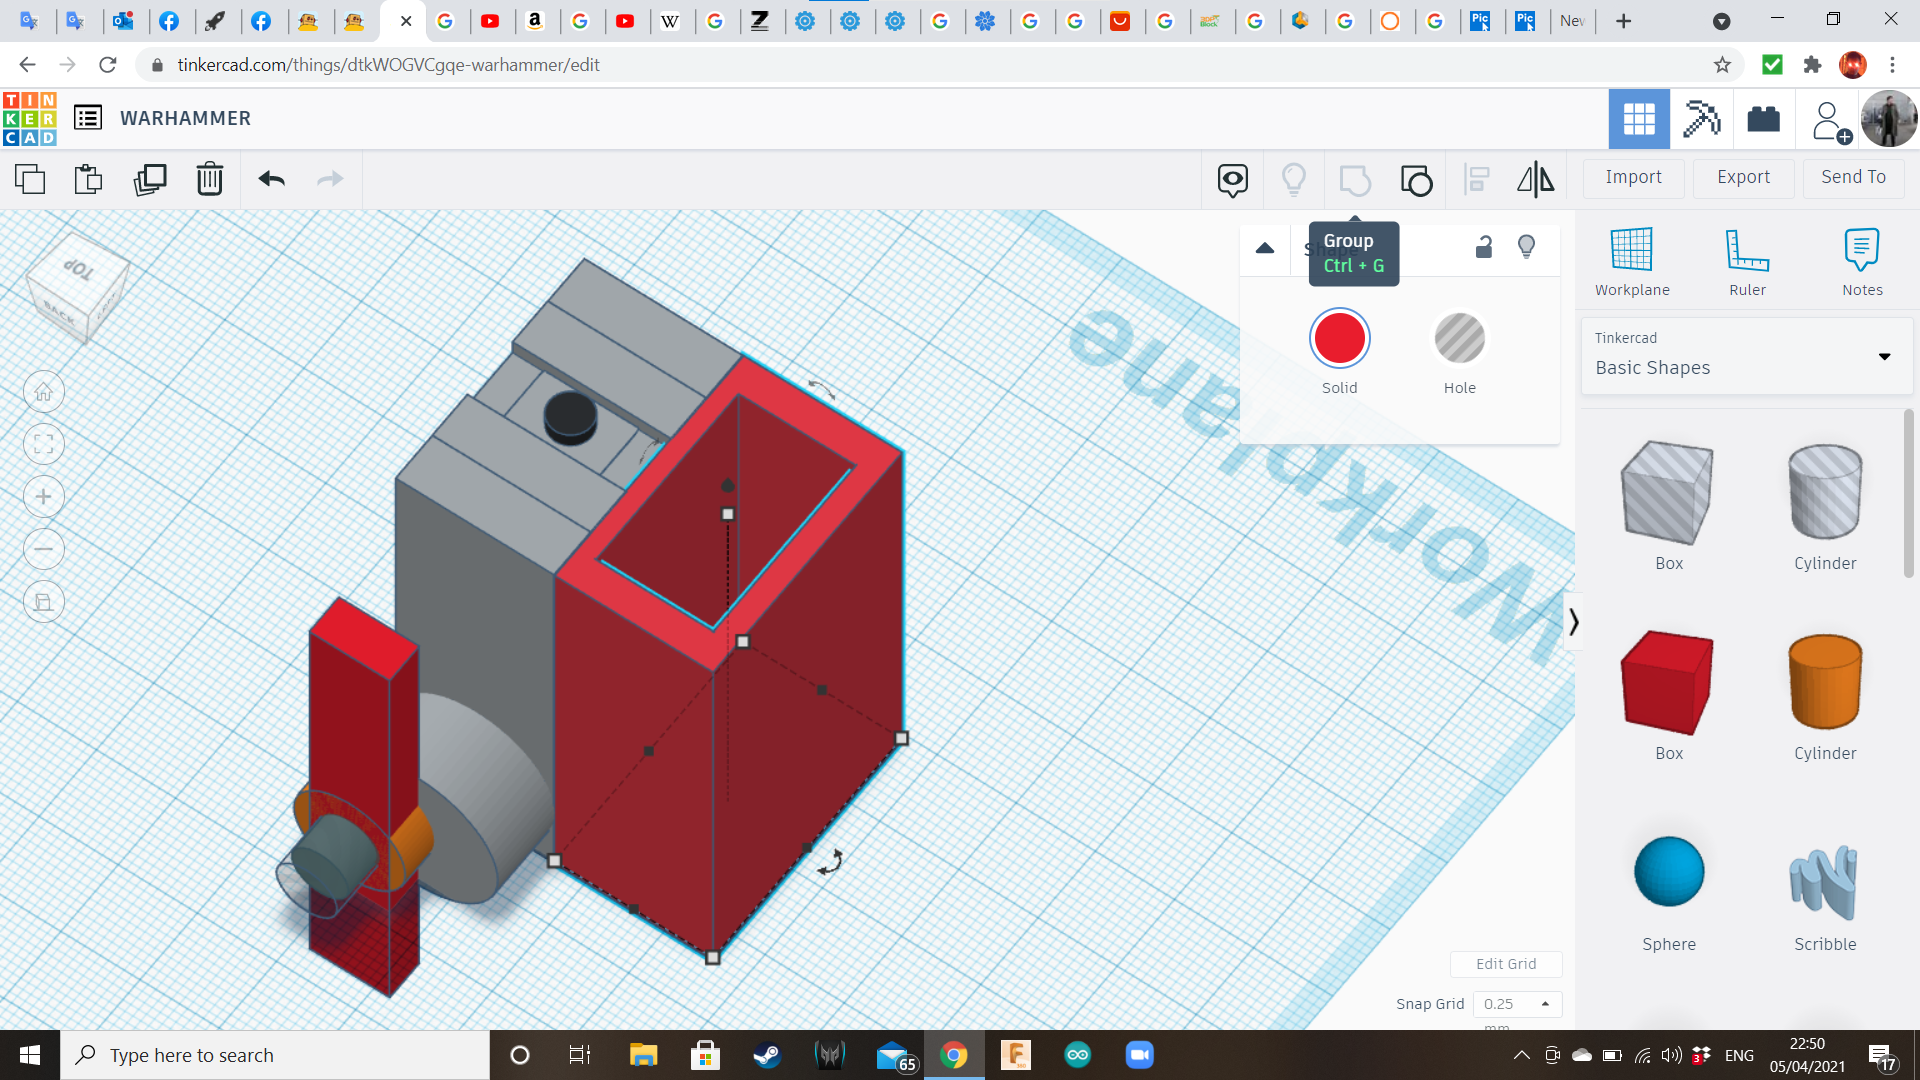This screenshot has height=1080, width=1920.
Task: Click the Import button
Action: point(1633,177)
